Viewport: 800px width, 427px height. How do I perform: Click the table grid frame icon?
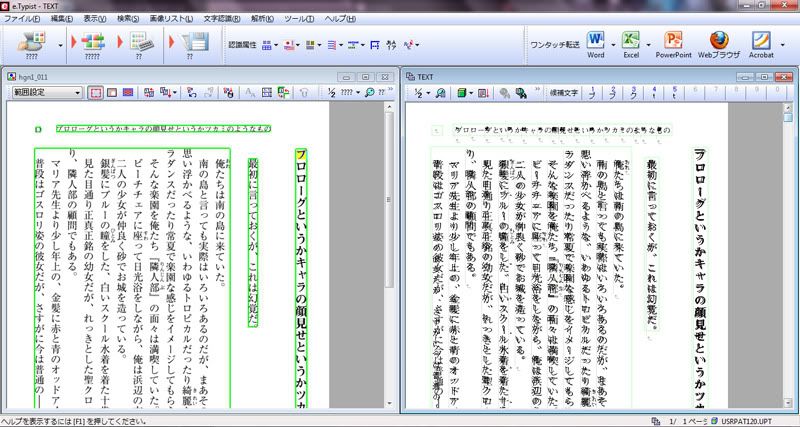(267, 92)
